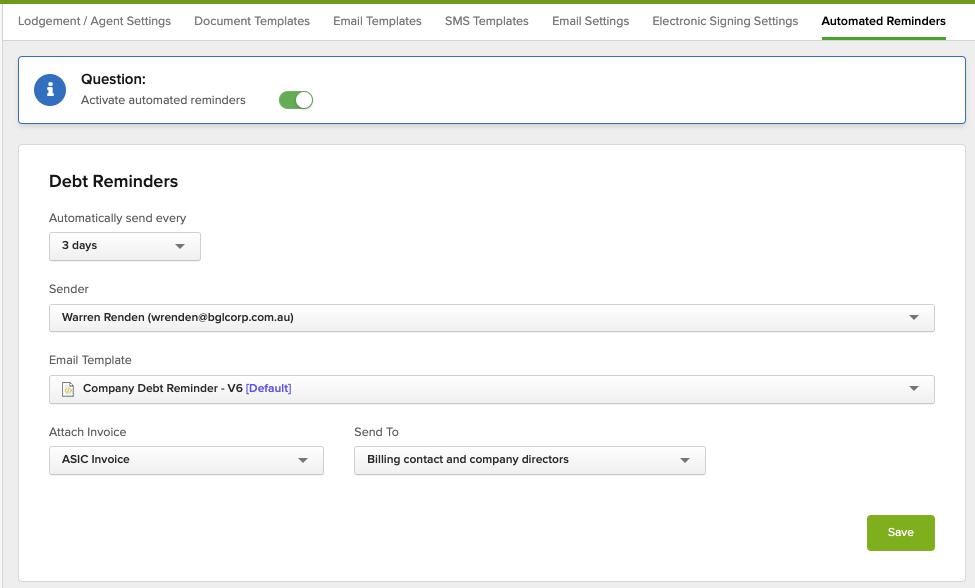975x588 pixels.
Task: Open the Email Settings tab
Action: 590,21
